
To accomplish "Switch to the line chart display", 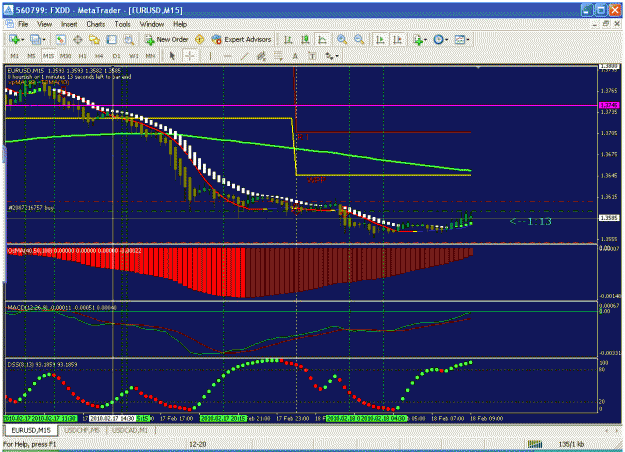I will pos(322,39).
